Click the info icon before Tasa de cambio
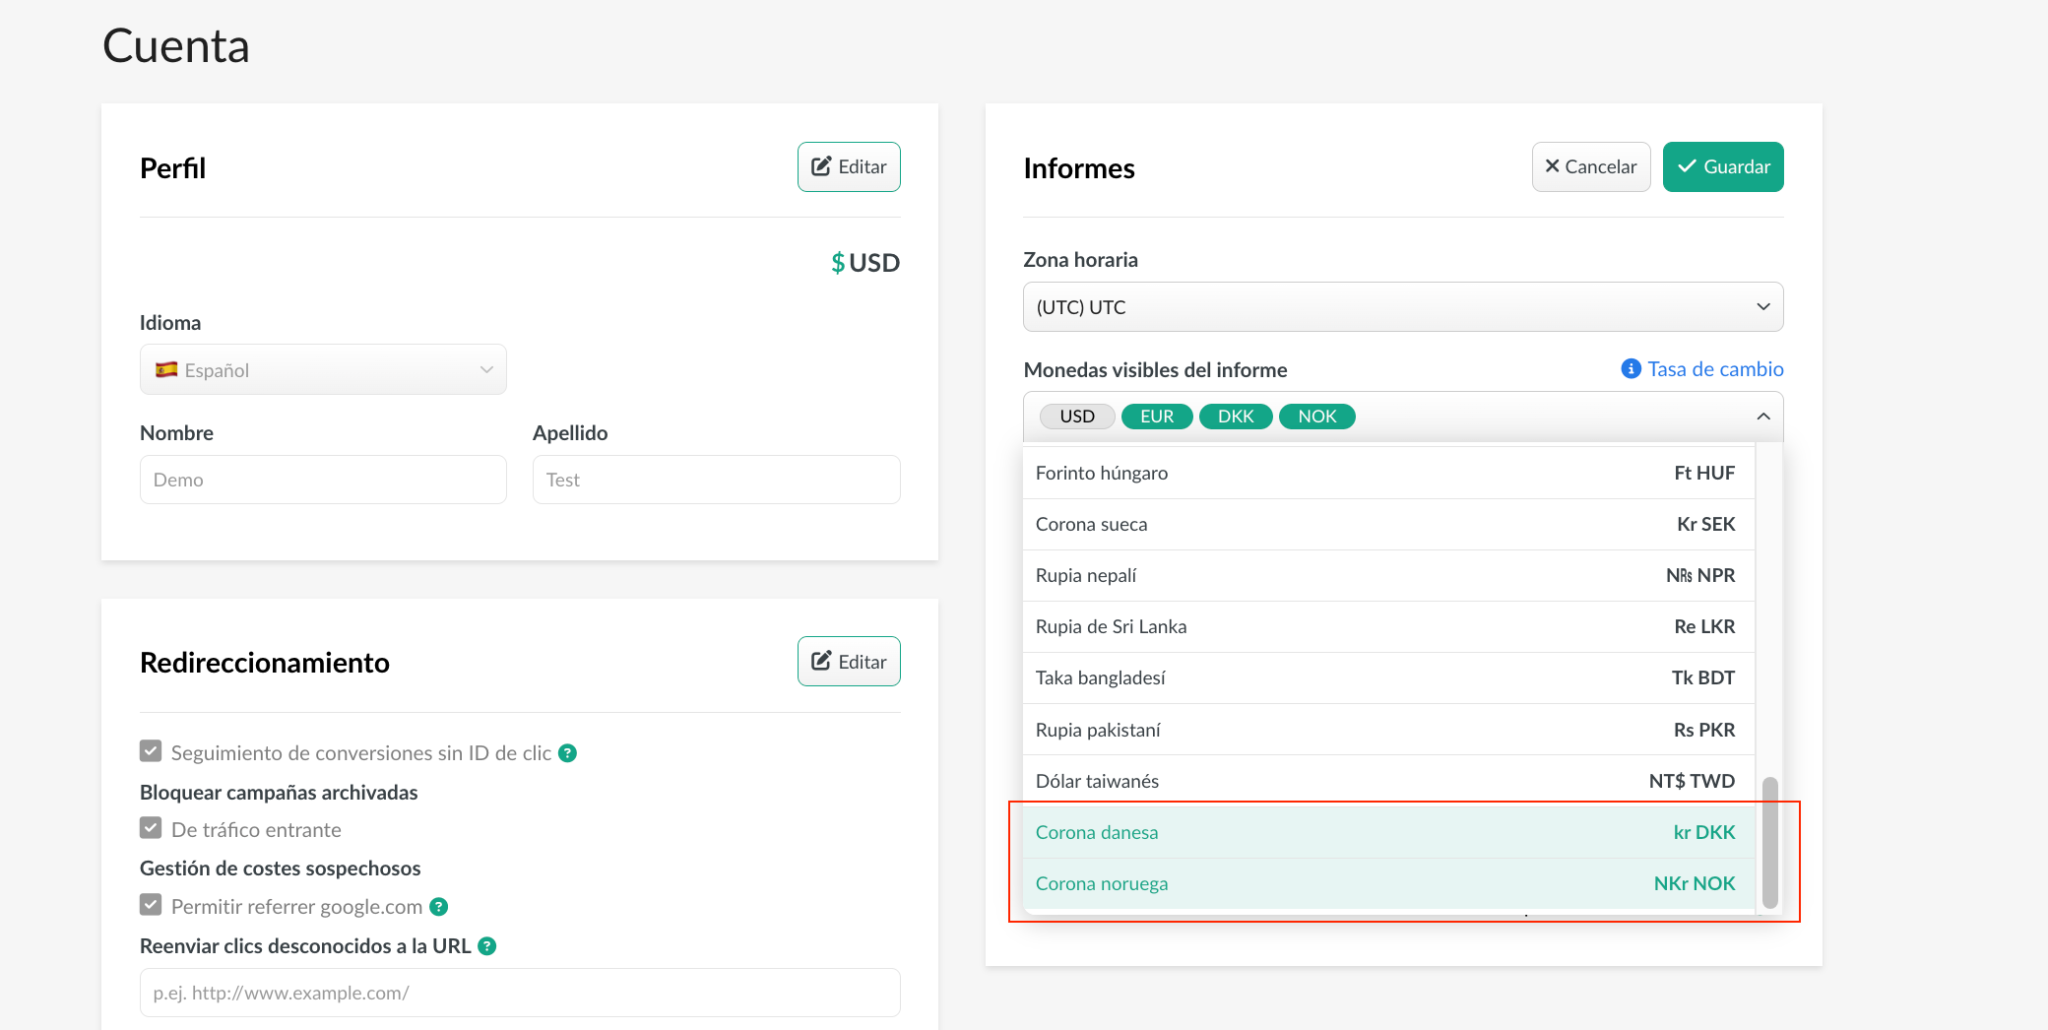Screen dimensions: 2048x1030 click(1630, 368)
